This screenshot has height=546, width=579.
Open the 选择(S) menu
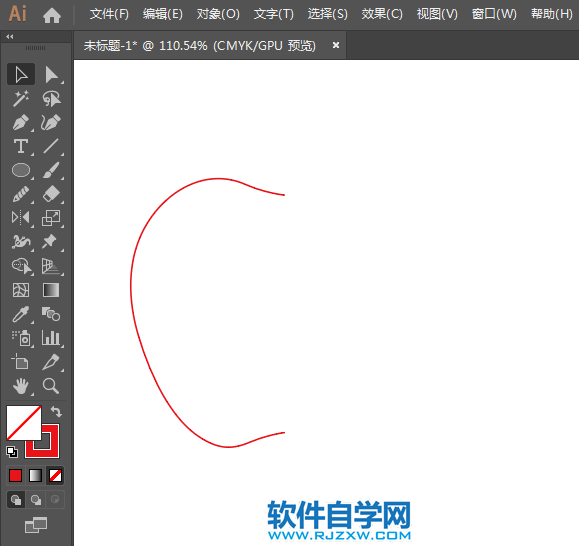[328, 14]
